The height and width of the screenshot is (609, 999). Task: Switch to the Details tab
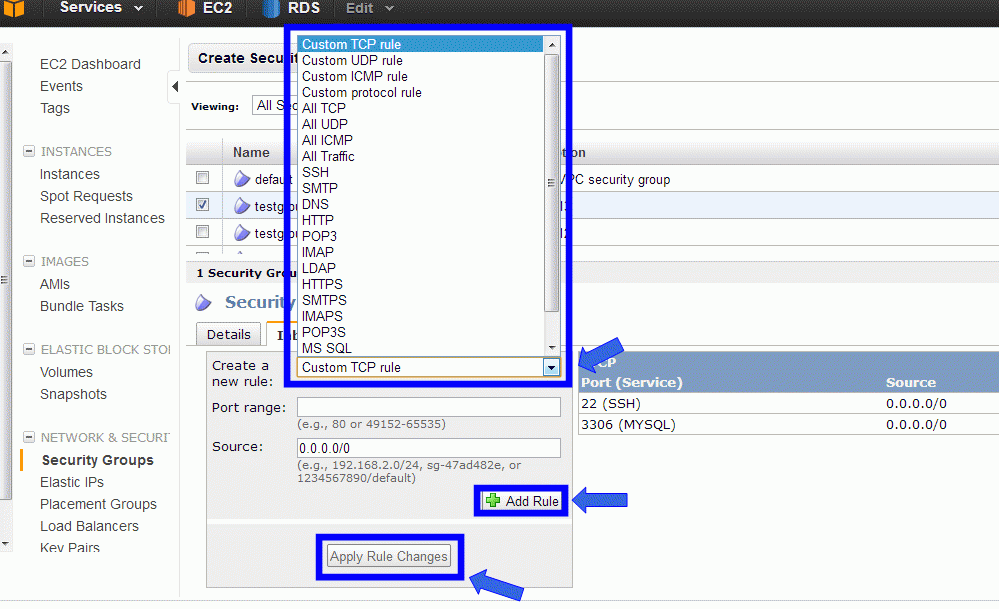pos(229,334)
